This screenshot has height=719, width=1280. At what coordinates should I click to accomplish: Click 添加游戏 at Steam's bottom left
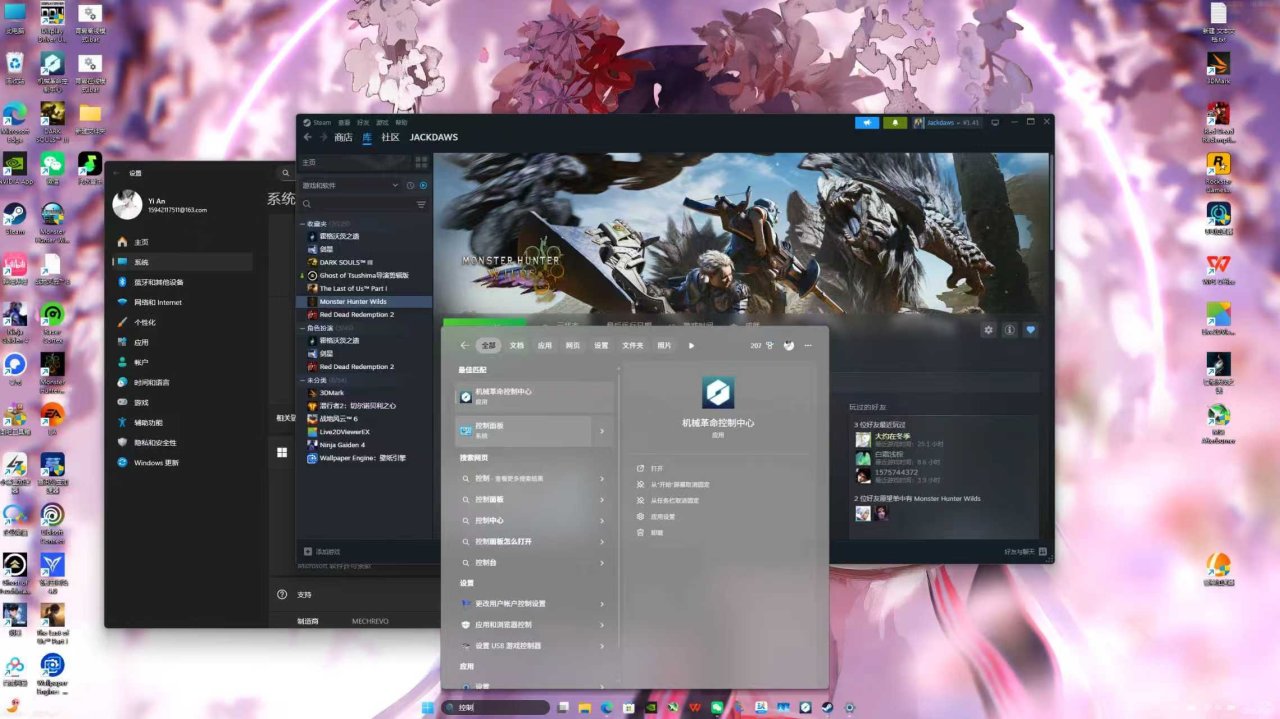pos(322,551)
